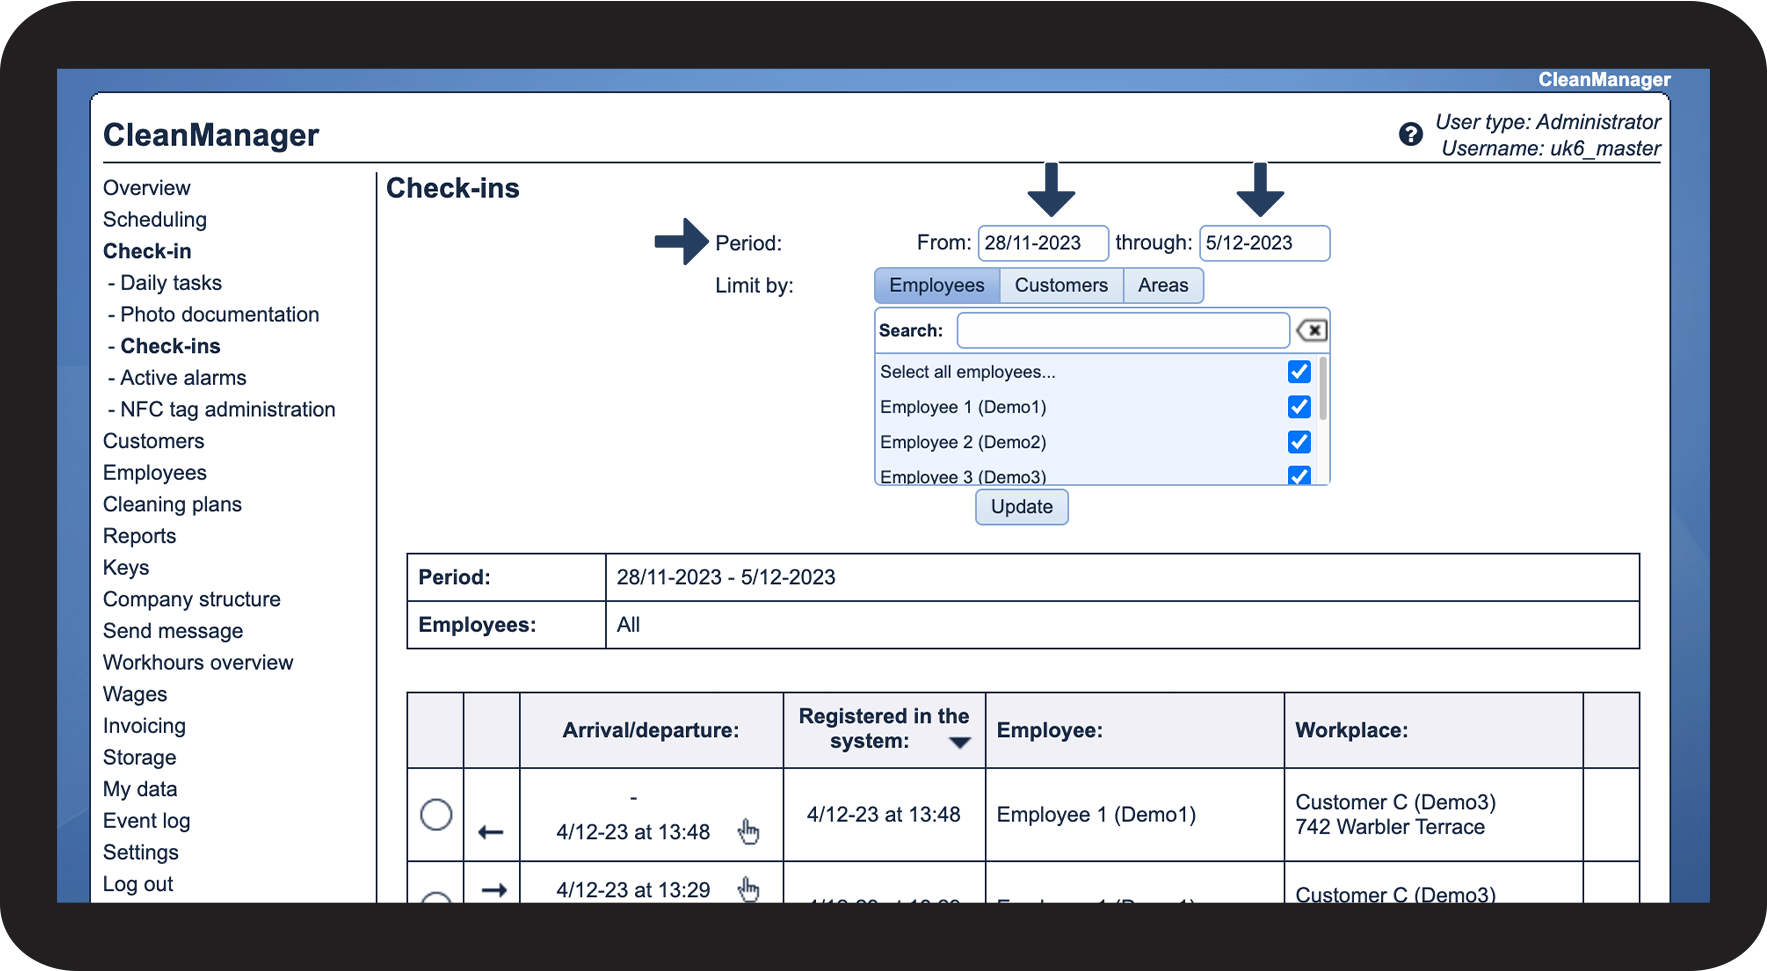1767x971 pixels.
Task: Click hand icon next to 4/12-23 13:48
Action: click(x=748, y=831)
